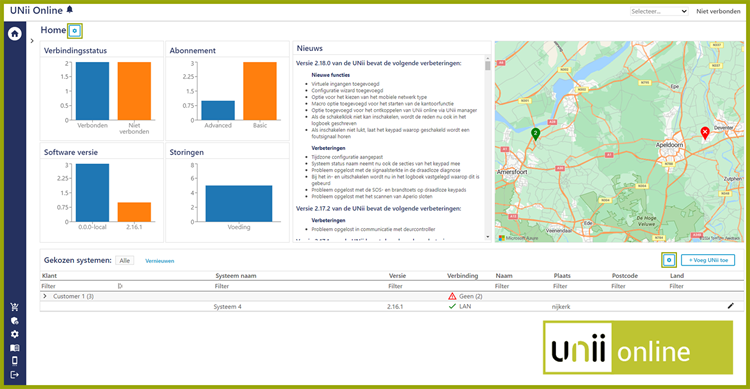
Task: Select the Systeem 4 cell
Action: (x=228, y=307)
